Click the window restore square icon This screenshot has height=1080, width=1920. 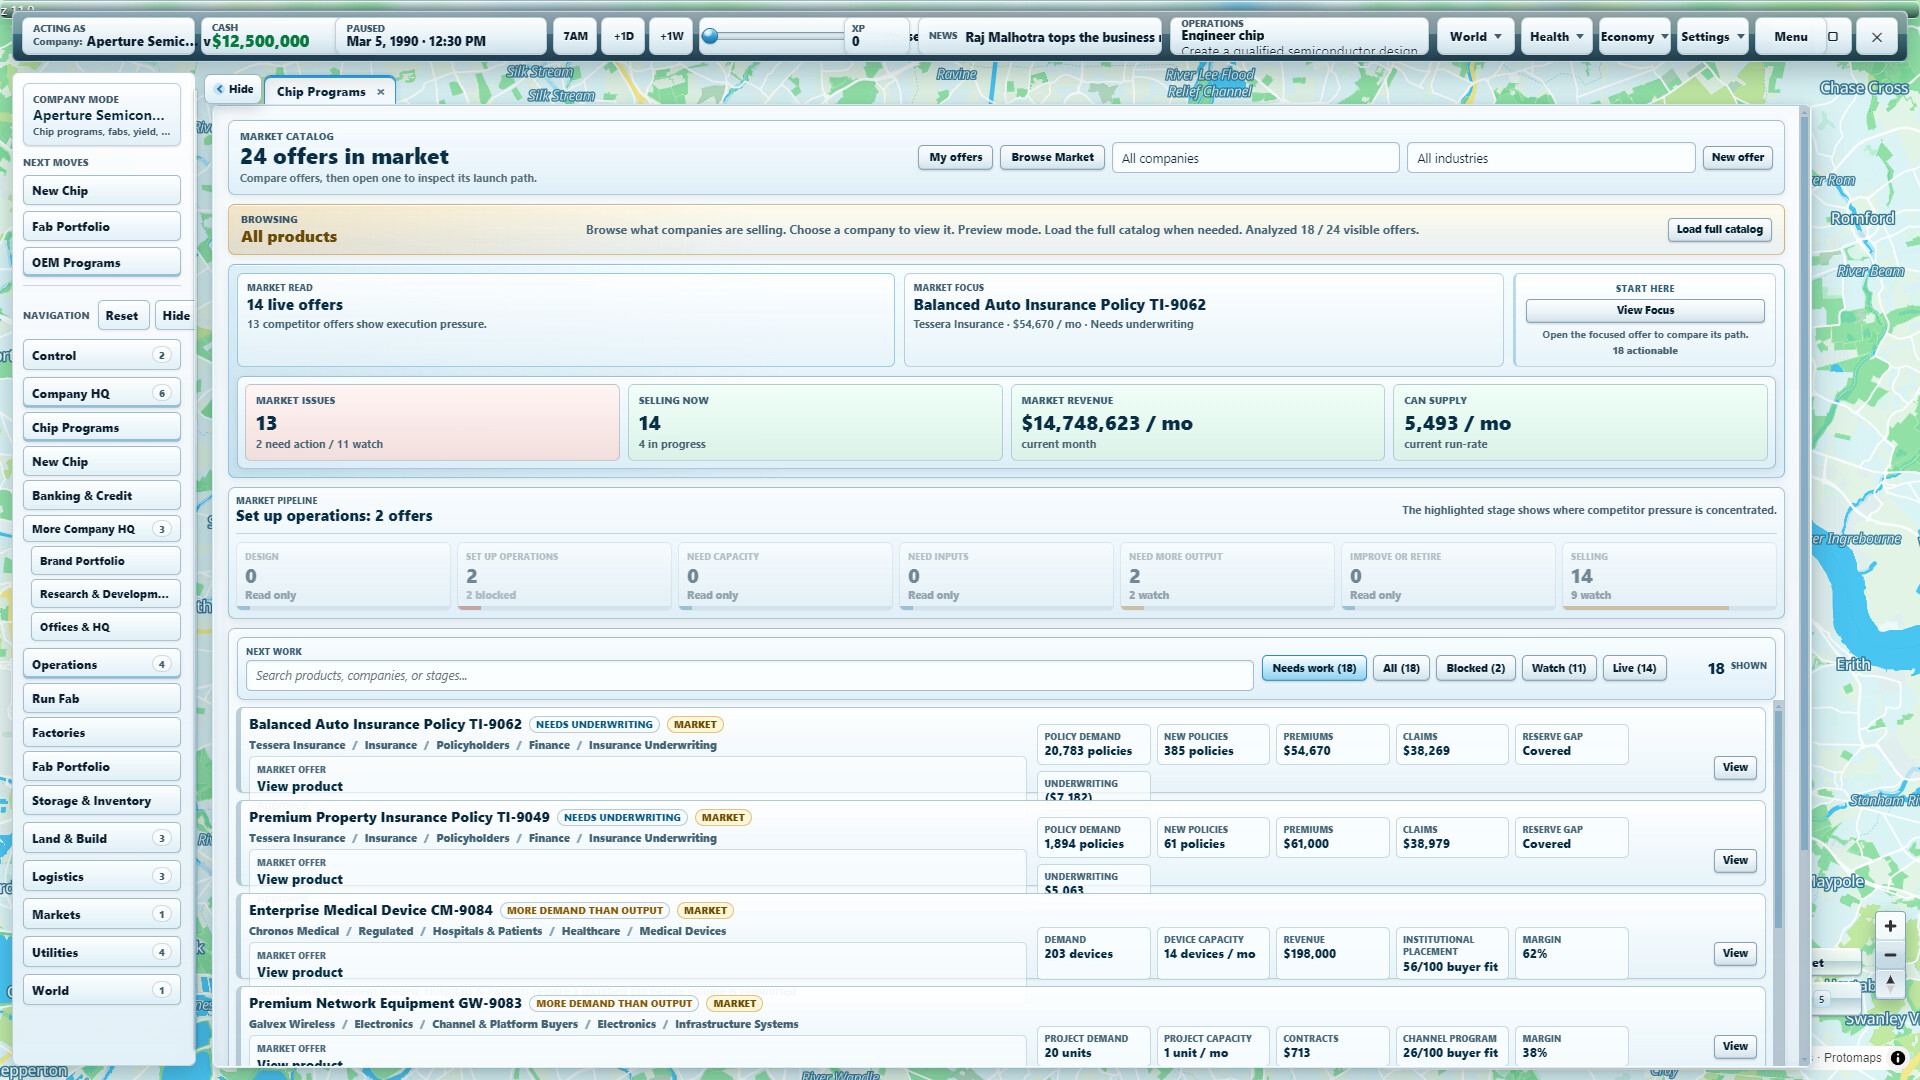pos(1833,37)
